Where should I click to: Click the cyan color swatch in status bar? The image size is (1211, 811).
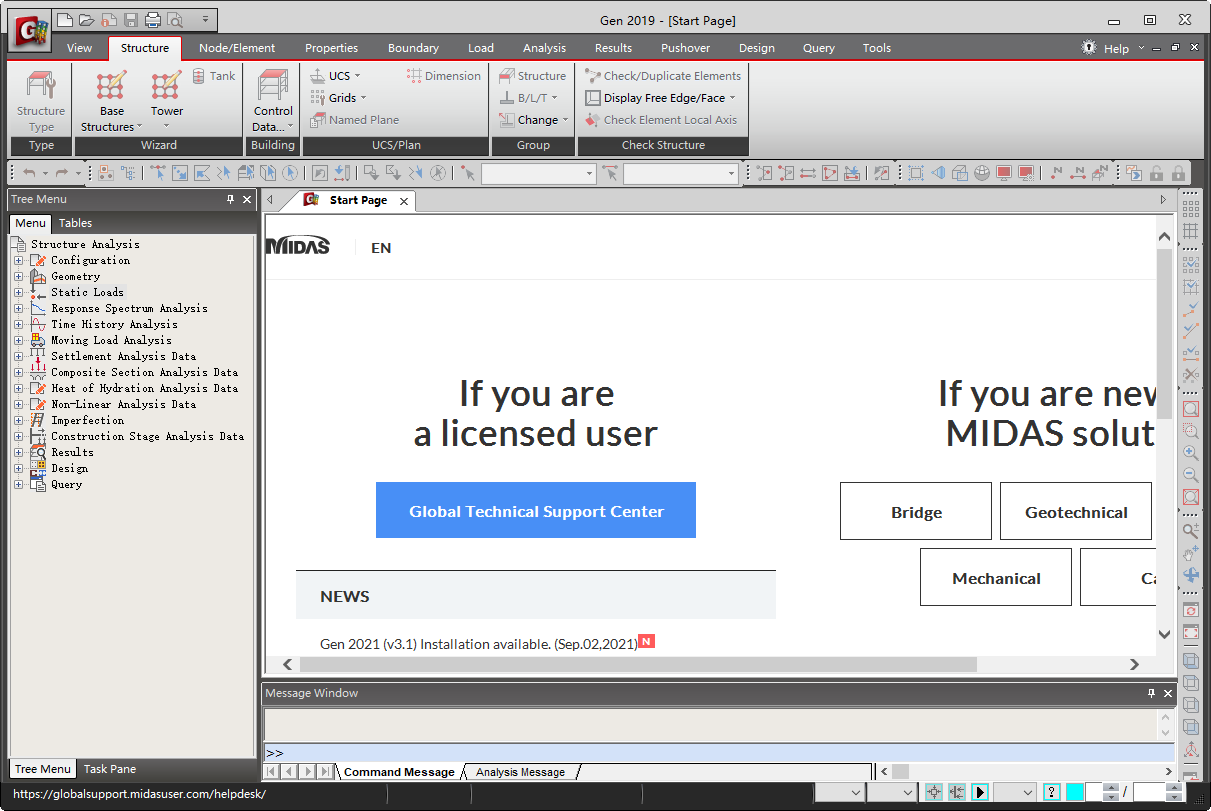(x=1075, y=792)
